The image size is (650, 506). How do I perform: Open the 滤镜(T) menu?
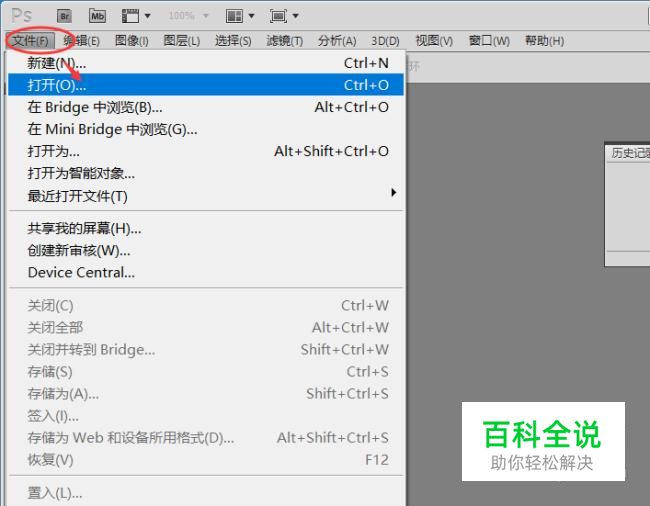[284, 41]
